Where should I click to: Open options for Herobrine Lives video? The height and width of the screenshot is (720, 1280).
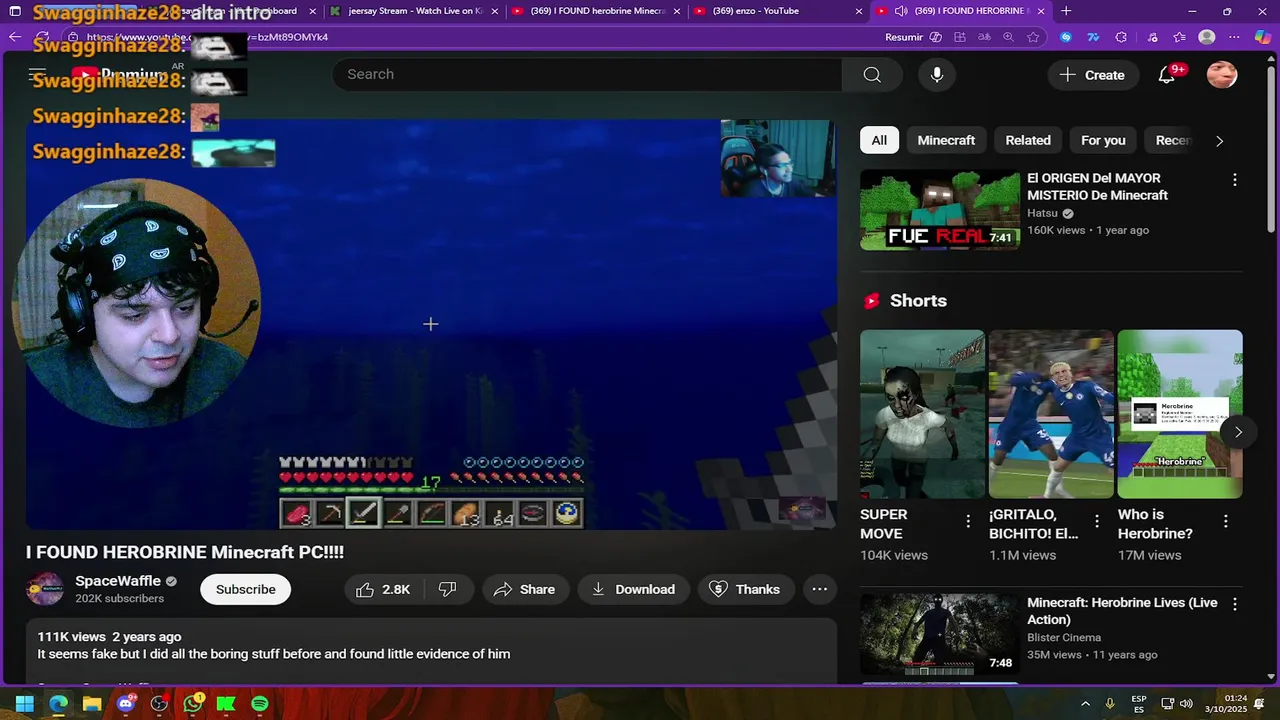[1234, 604]
